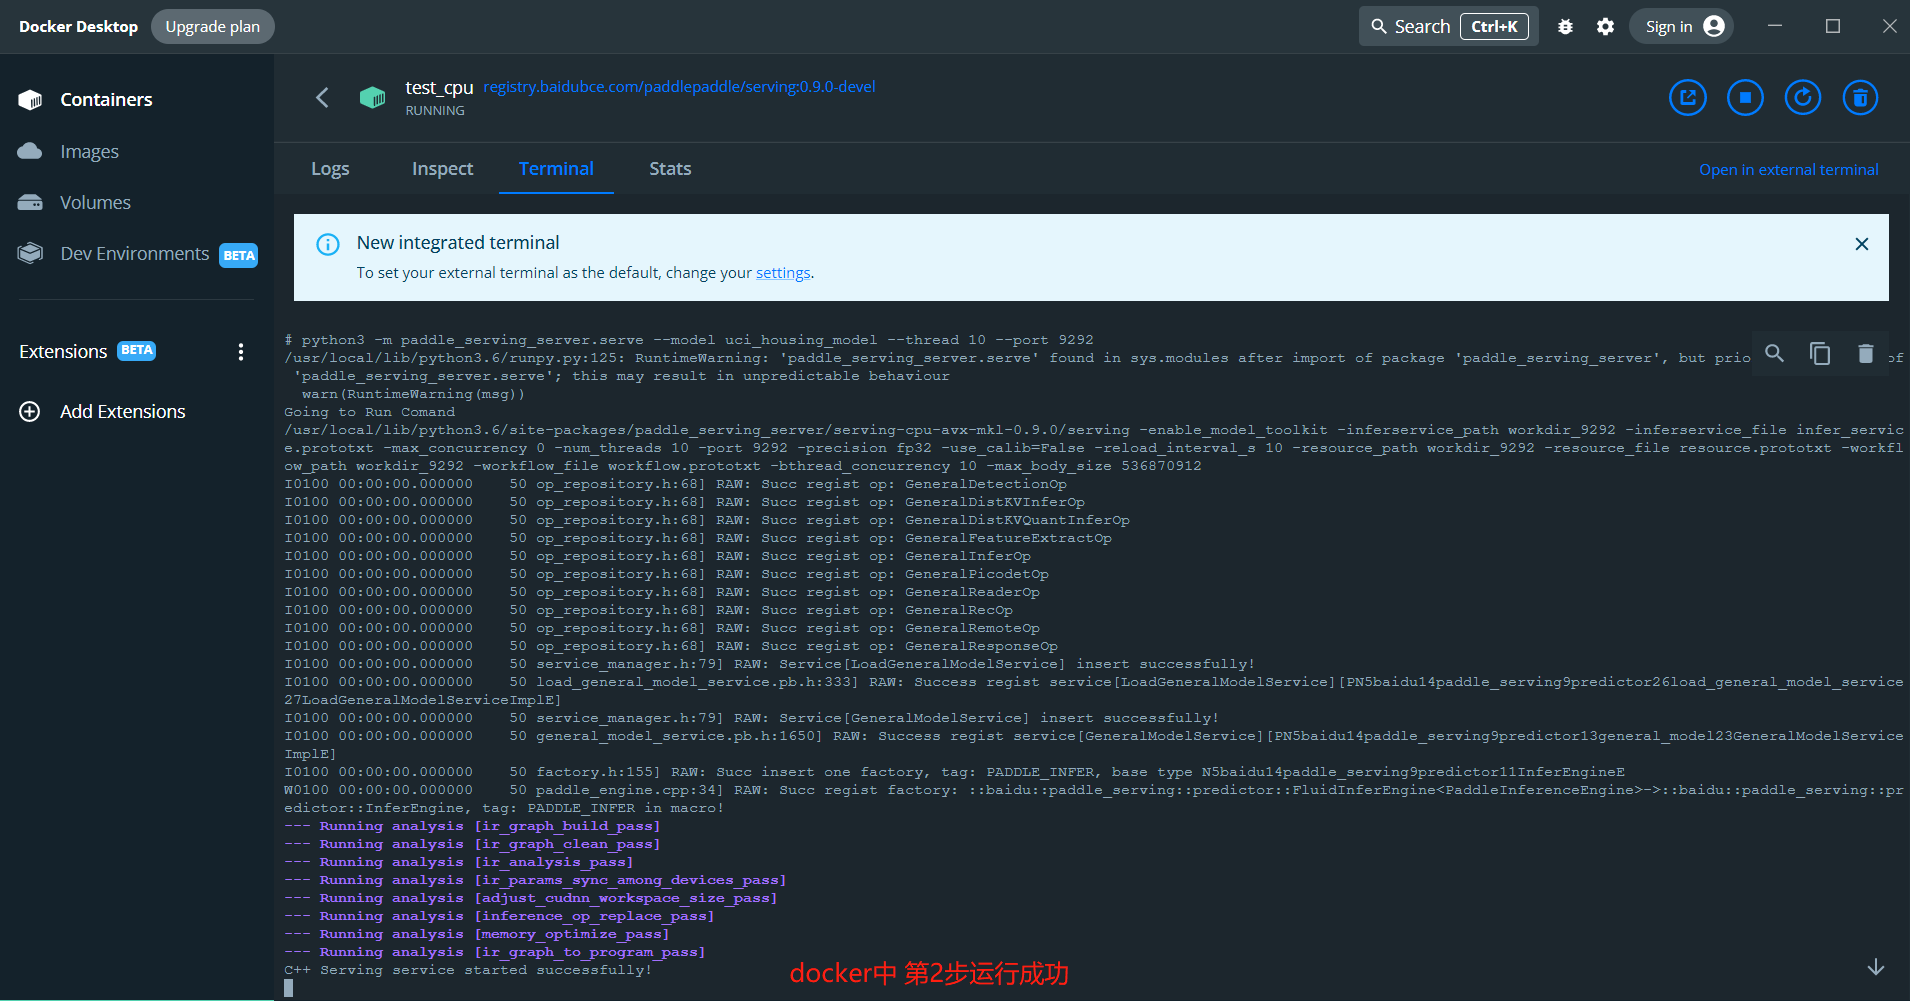Screen dimensions: 1910x1001
Task: Search the terminal output
Action: 1774,353
